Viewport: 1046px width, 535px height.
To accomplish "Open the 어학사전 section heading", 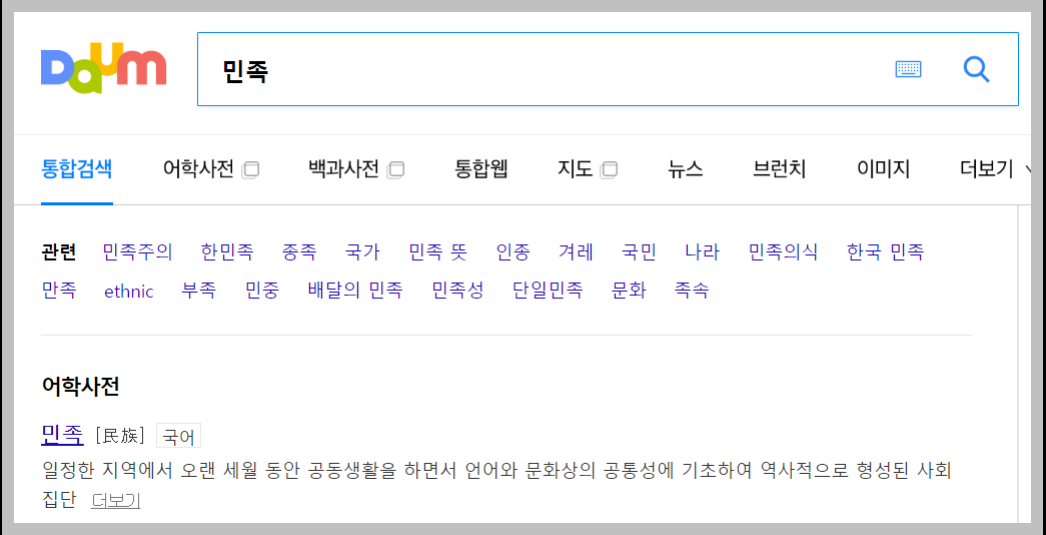I will [x=80, y=386].
